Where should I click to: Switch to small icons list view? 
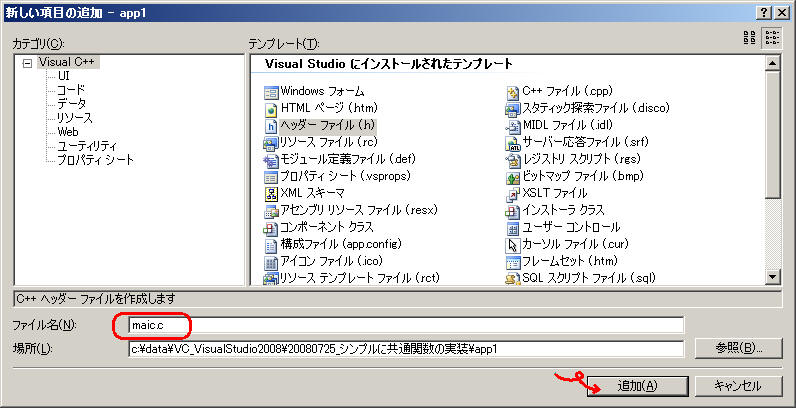click(x=771, y=38)
